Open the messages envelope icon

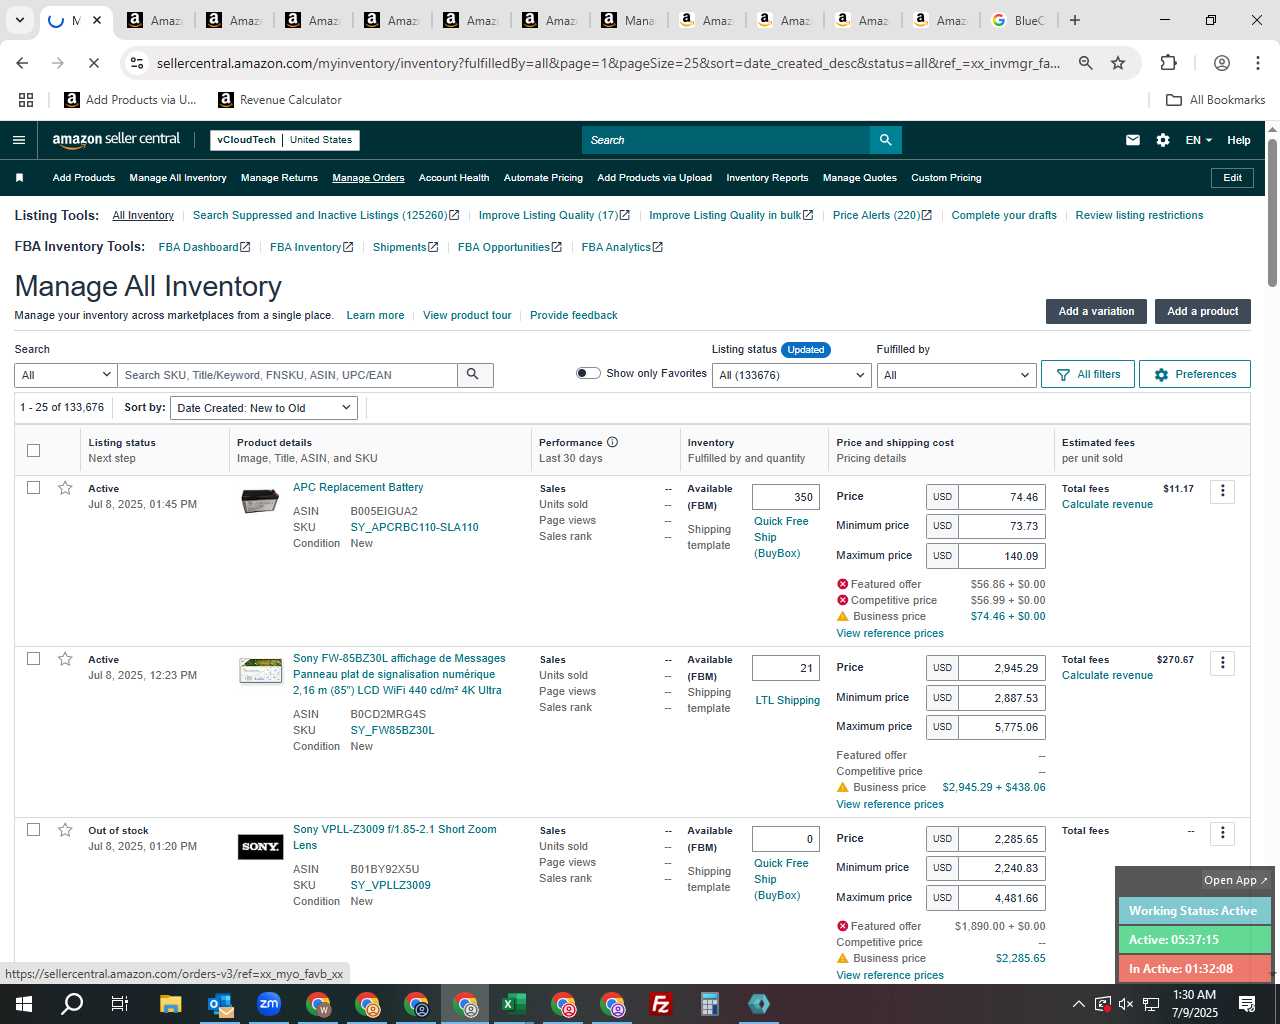click(1132, 140)
